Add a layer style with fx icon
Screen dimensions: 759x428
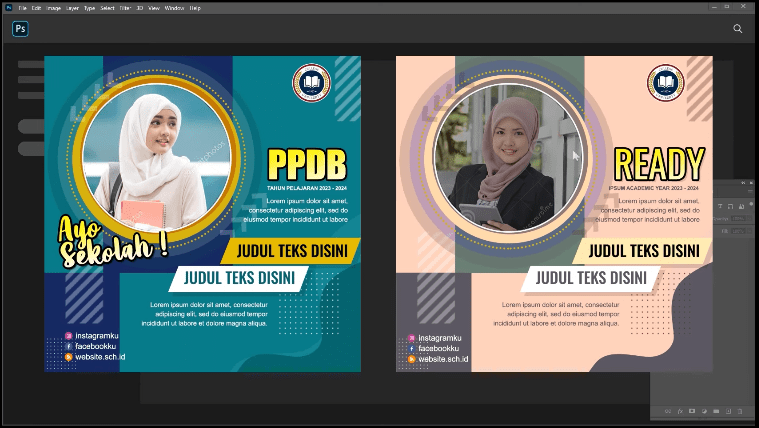point(679,411)
